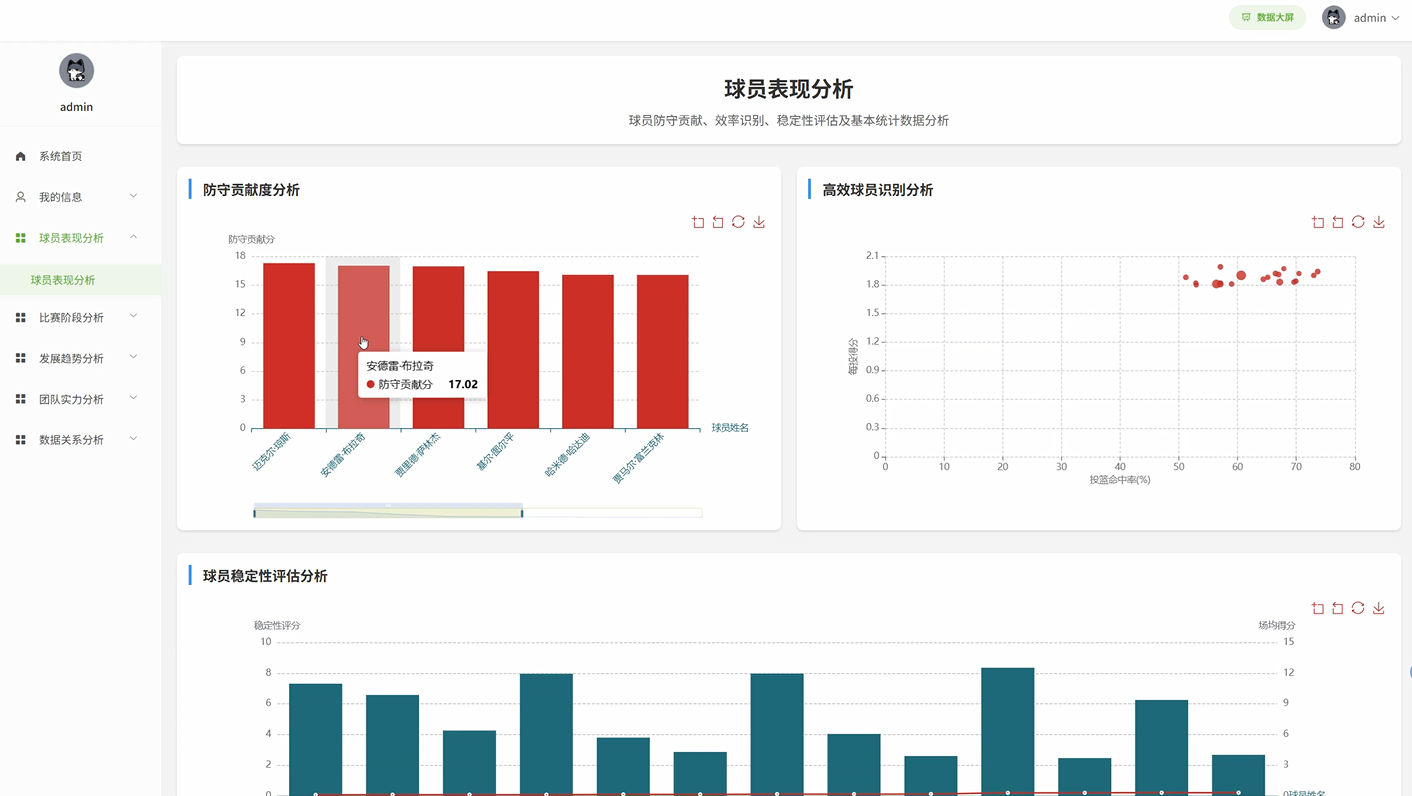The image size is (1412, 796).
Task: Open the 系统首页 home menu item
Action: click(x=80, y=156)
